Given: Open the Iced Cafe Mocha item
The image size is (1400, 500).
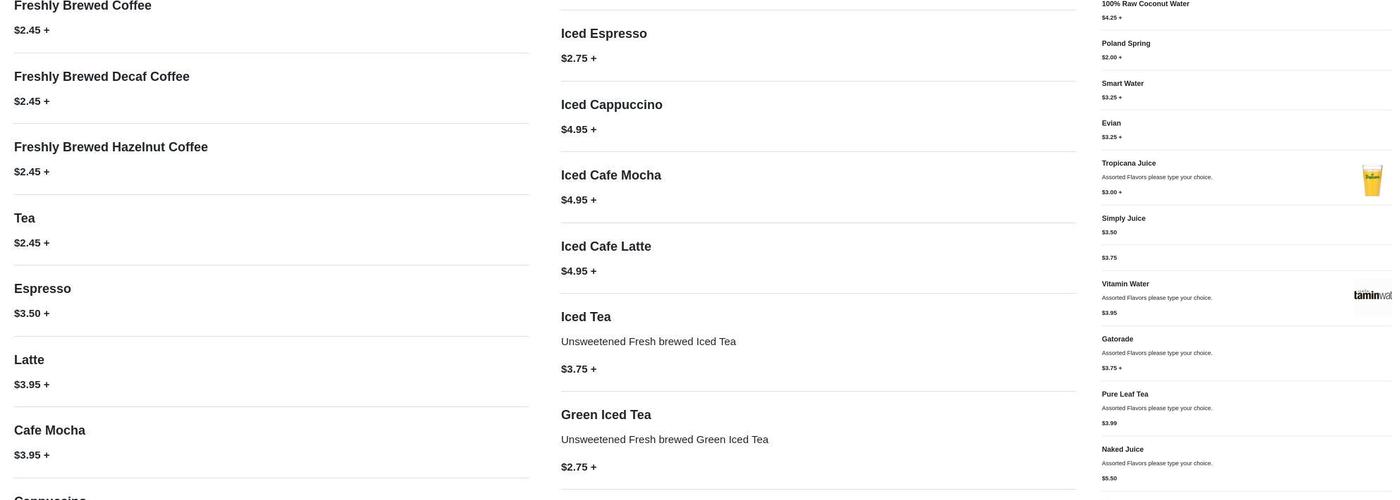Looking at the screenshot, I should (x=611, y=176).
